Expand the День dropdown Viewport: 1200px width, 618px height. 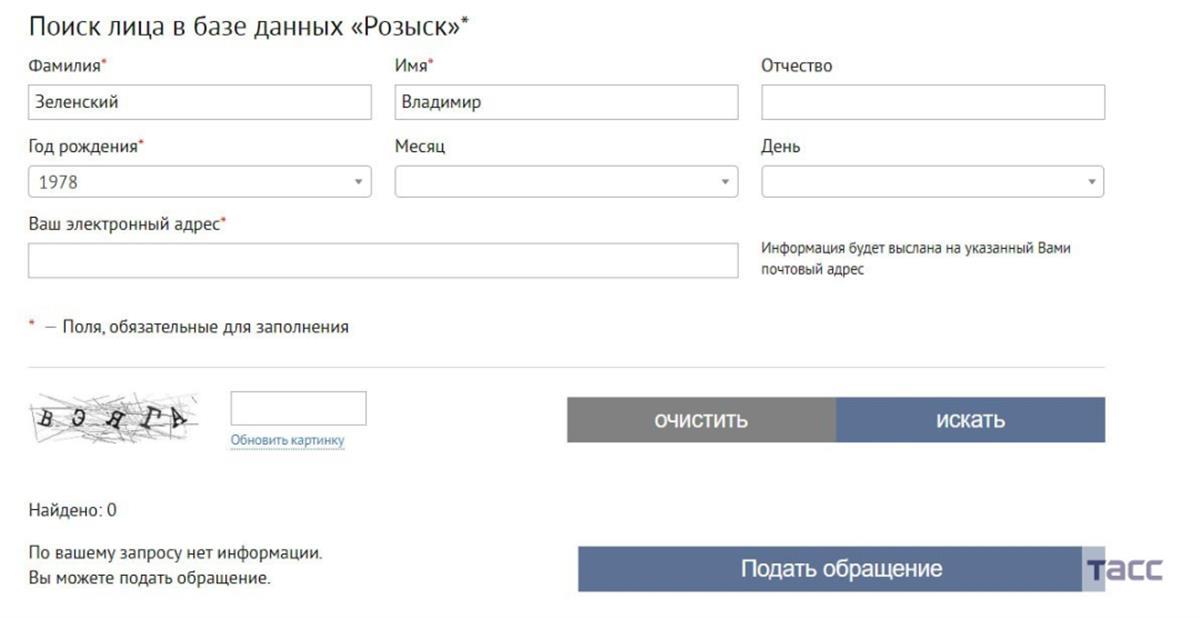[x=933, y=182]
